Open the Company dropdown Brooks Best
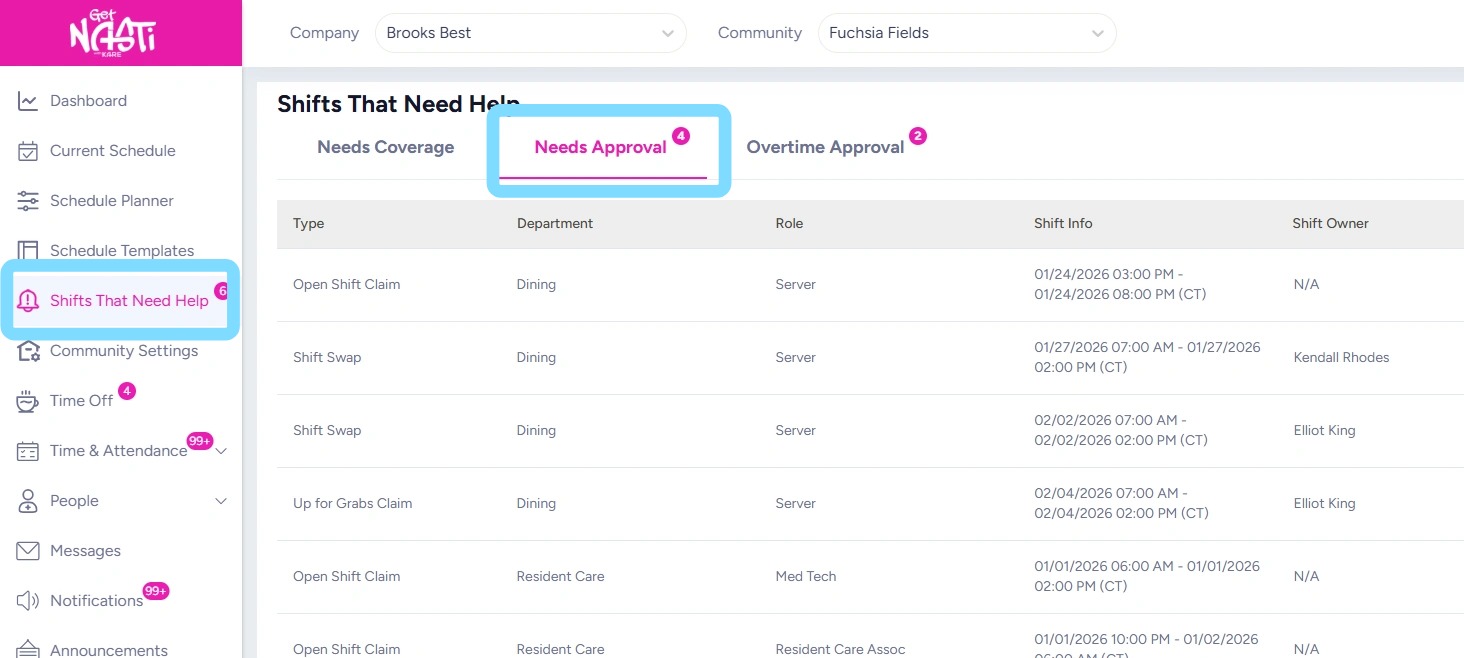 coord(530,33)
